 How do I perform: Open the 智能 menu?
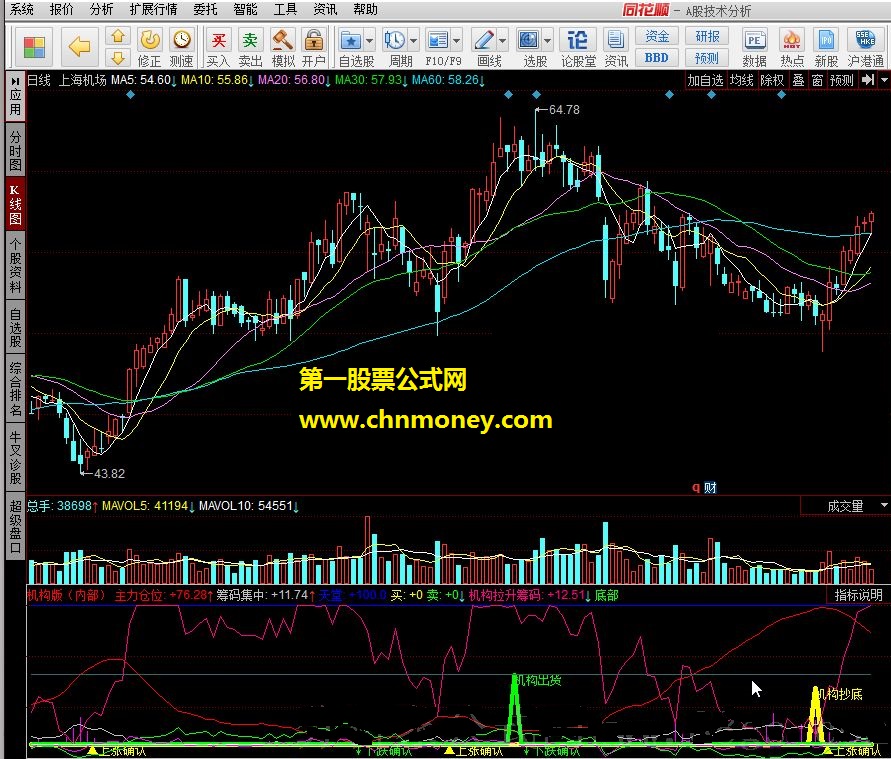[x=245, y=9]
